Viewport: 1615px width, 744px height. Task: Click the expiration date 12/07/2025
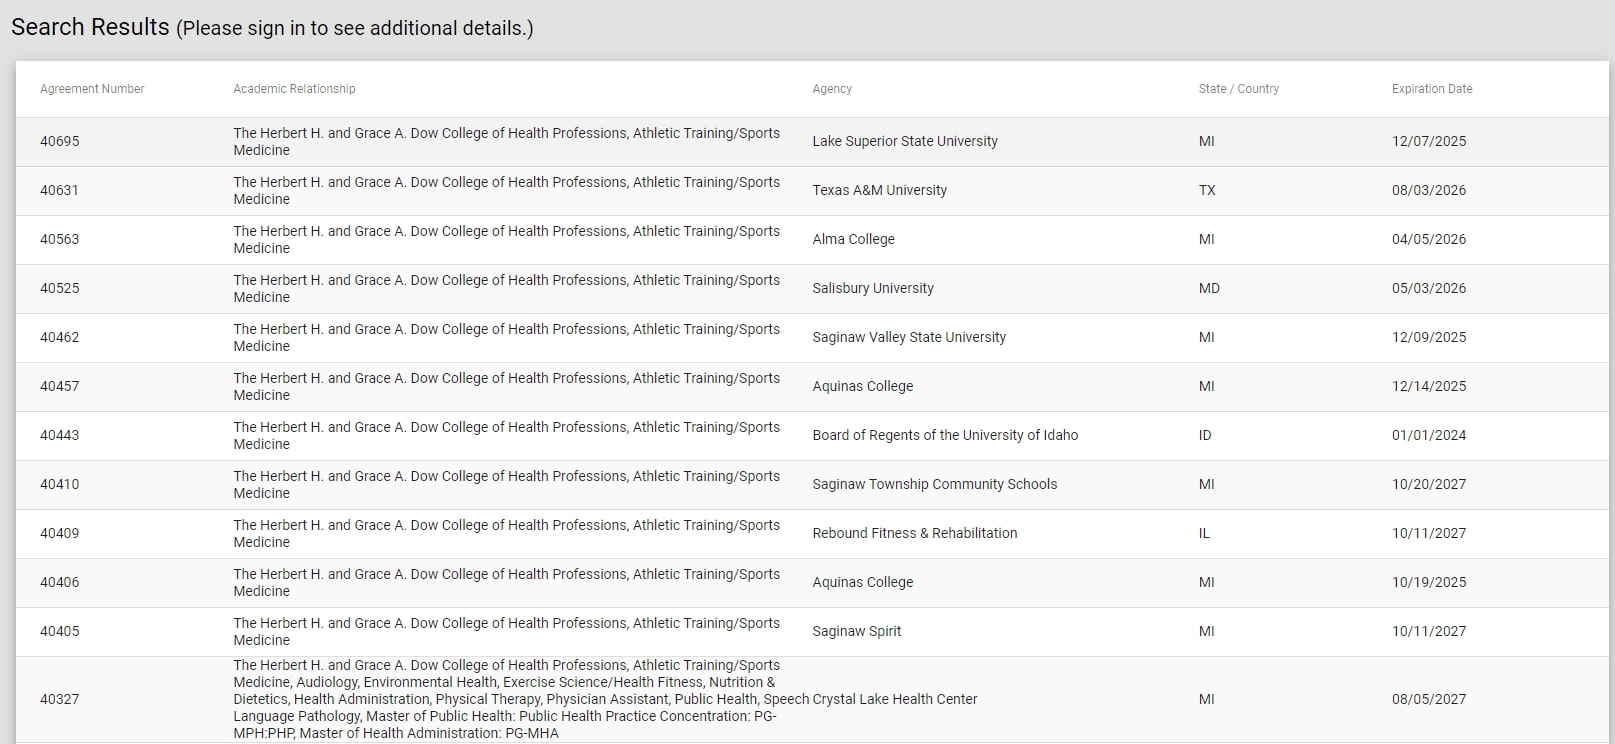pyautogui.click(x=1429, y=141)
